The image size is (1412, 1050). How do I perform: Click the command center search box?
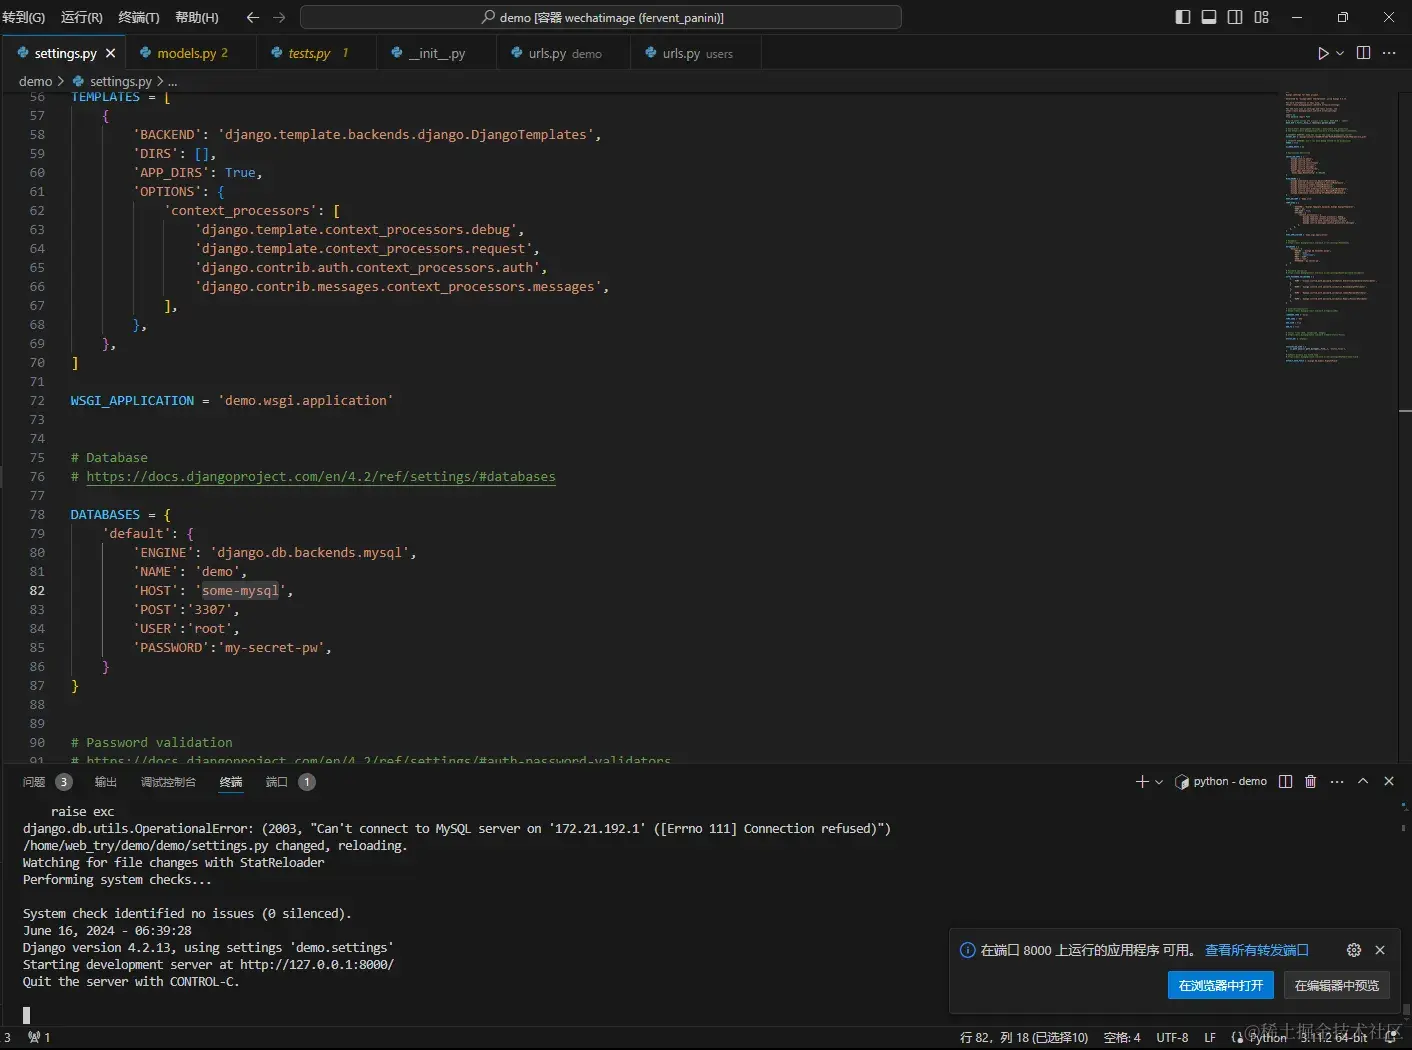(x=601, y=17)
